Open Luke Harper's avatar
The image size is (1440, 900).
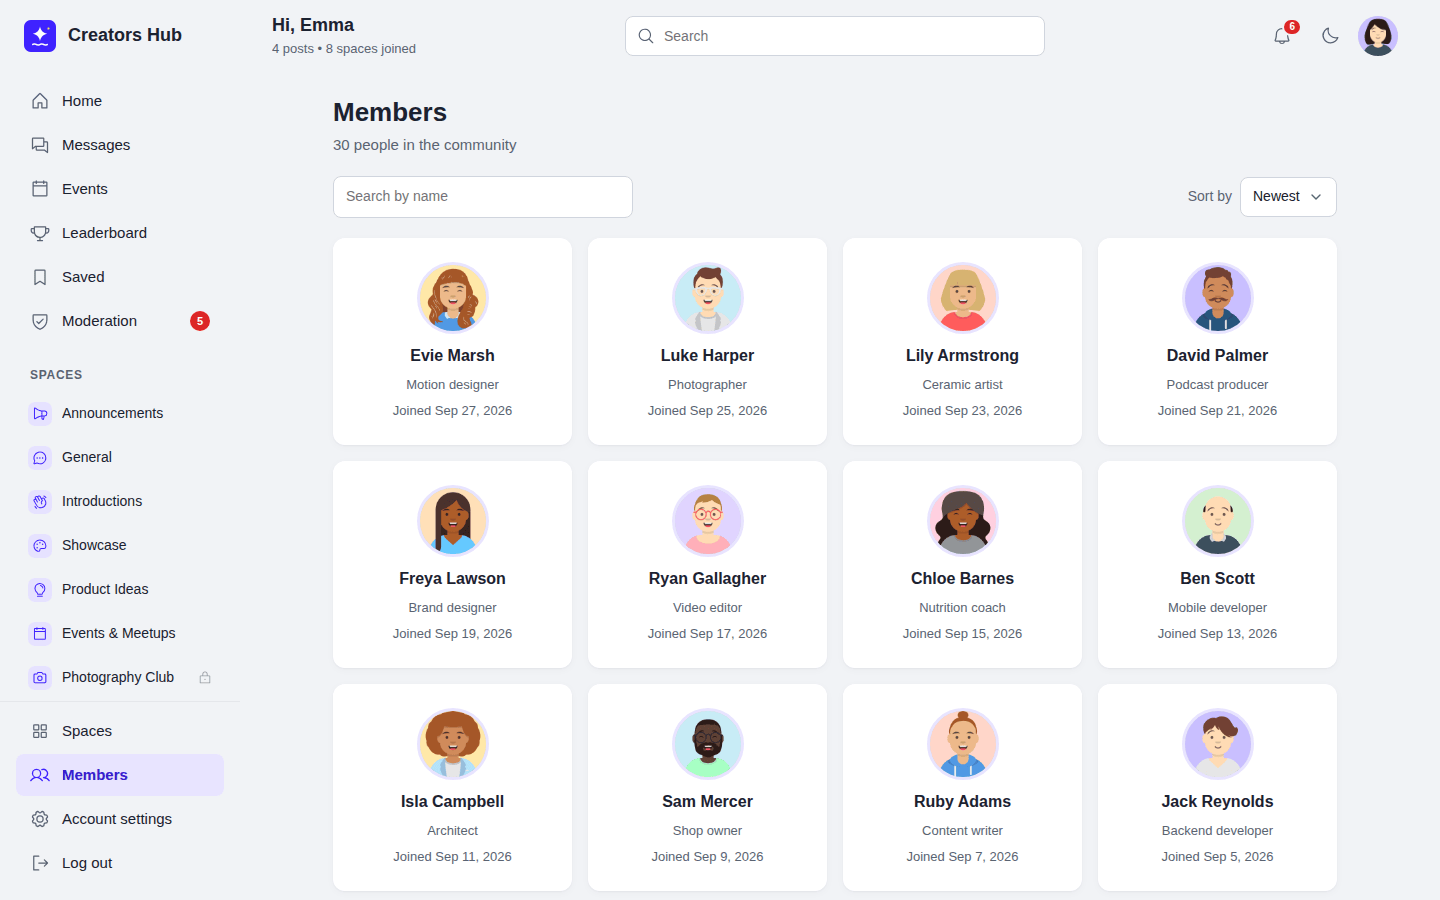pos(708,298)
